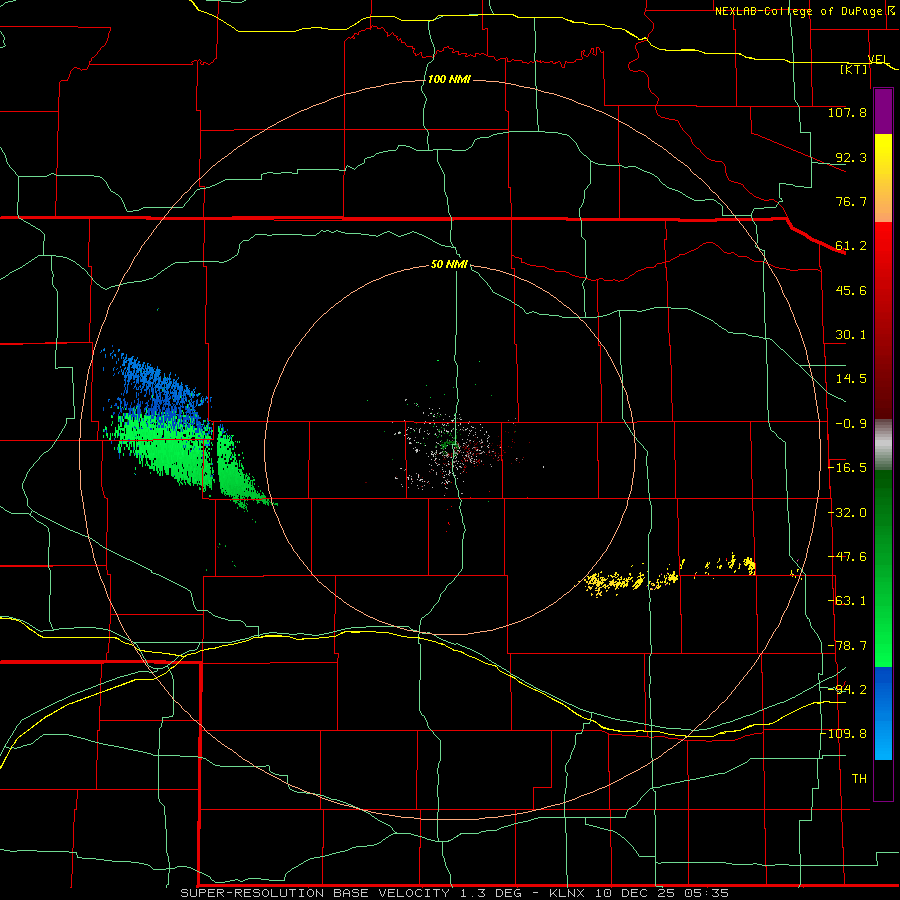
Task: Select the 76.7 value on velocity scale
Action: tap(851, 201)
